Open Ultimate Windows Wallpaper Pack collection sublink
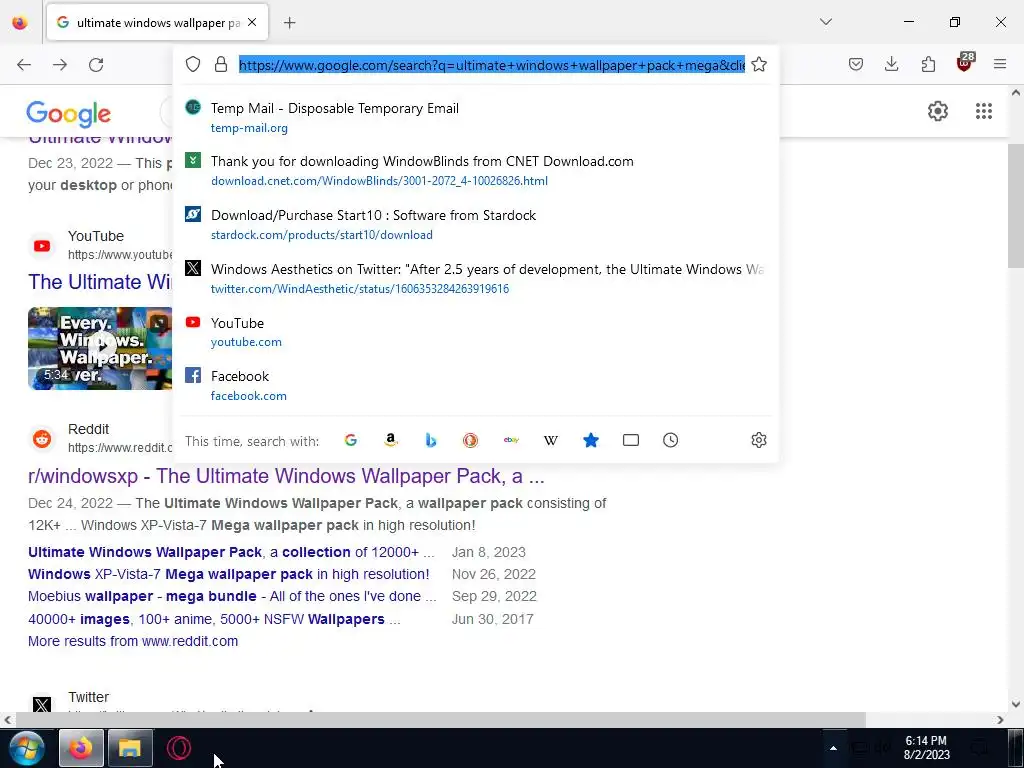1024x768 pixels. pos(231,552)
